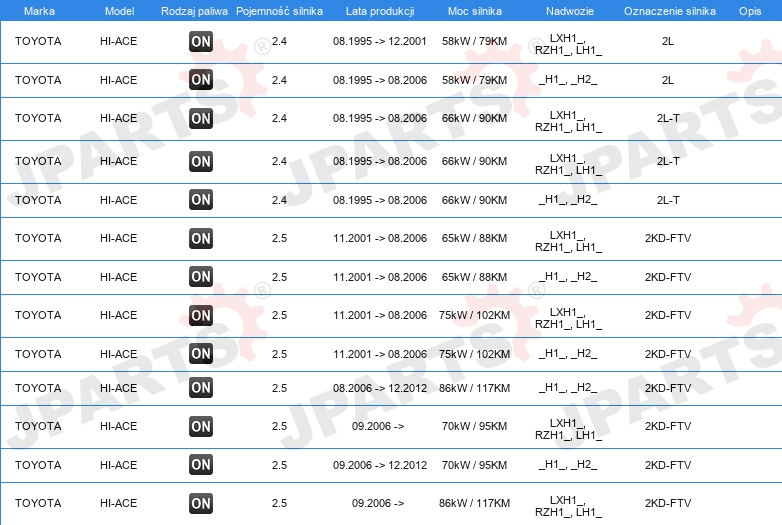The image size is (782, 525).
Task: Click the Opis column header
Action: point(750,11)
